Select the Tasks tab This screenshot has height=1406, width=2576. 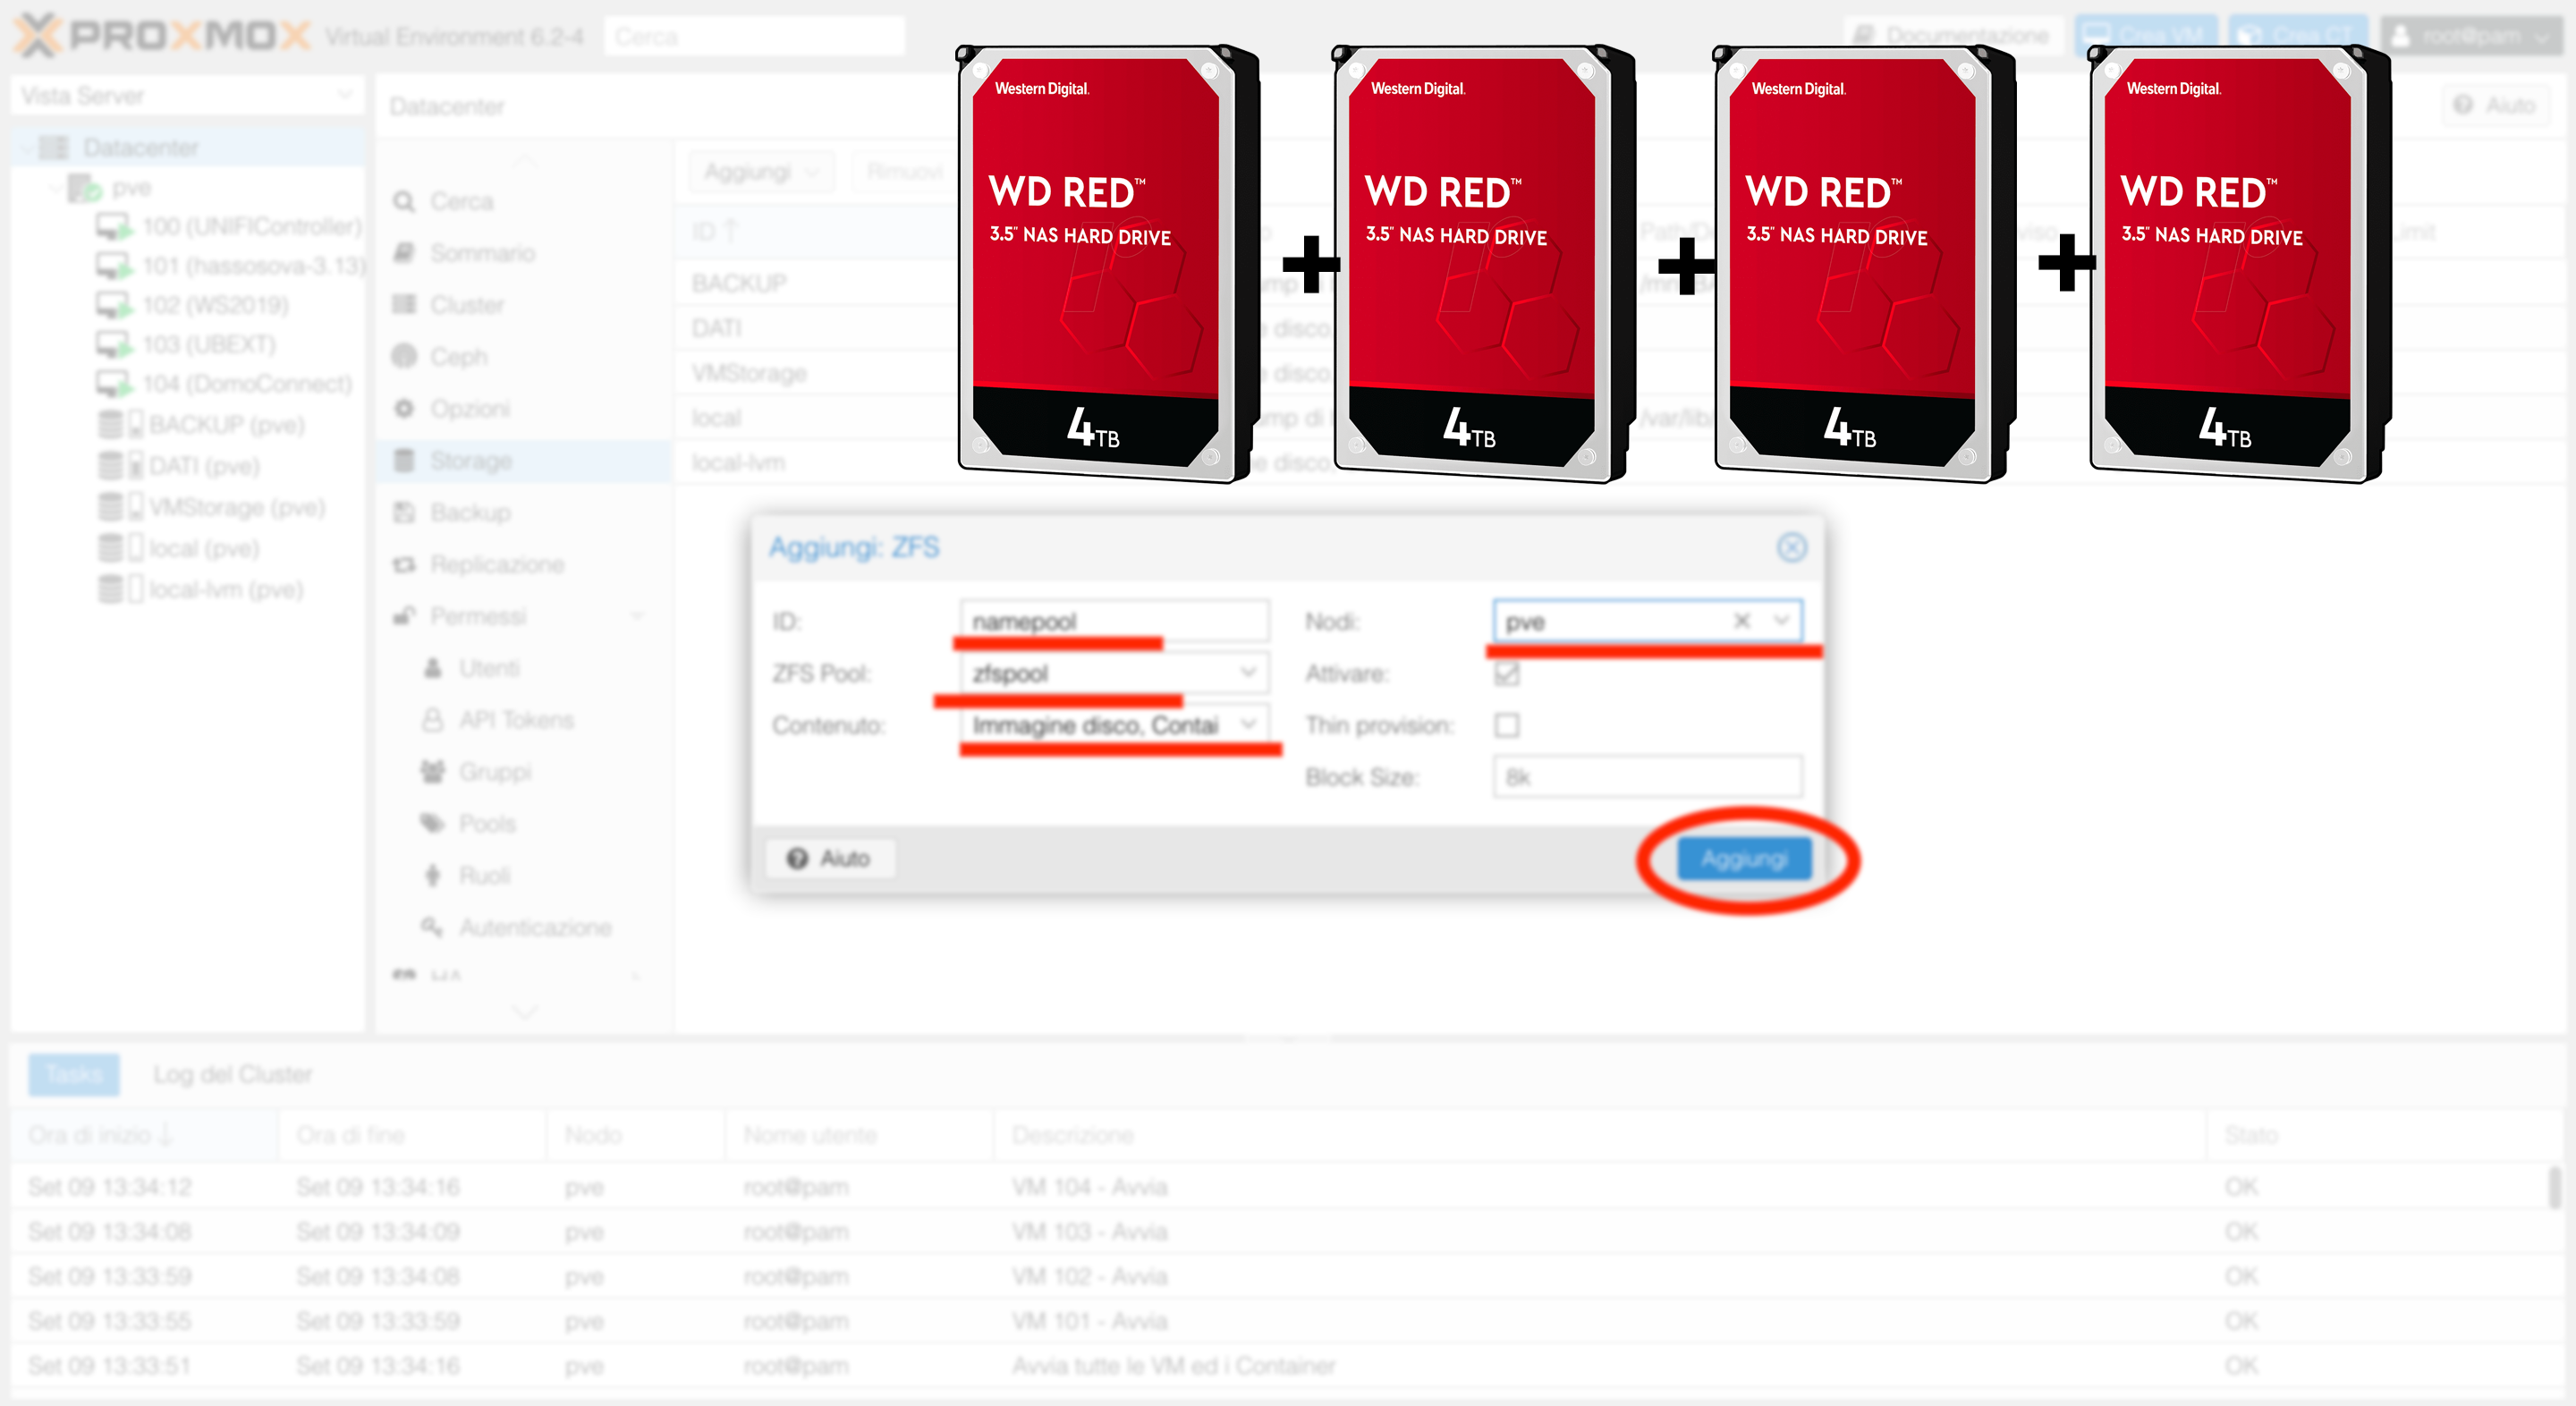click(74, 1074)
